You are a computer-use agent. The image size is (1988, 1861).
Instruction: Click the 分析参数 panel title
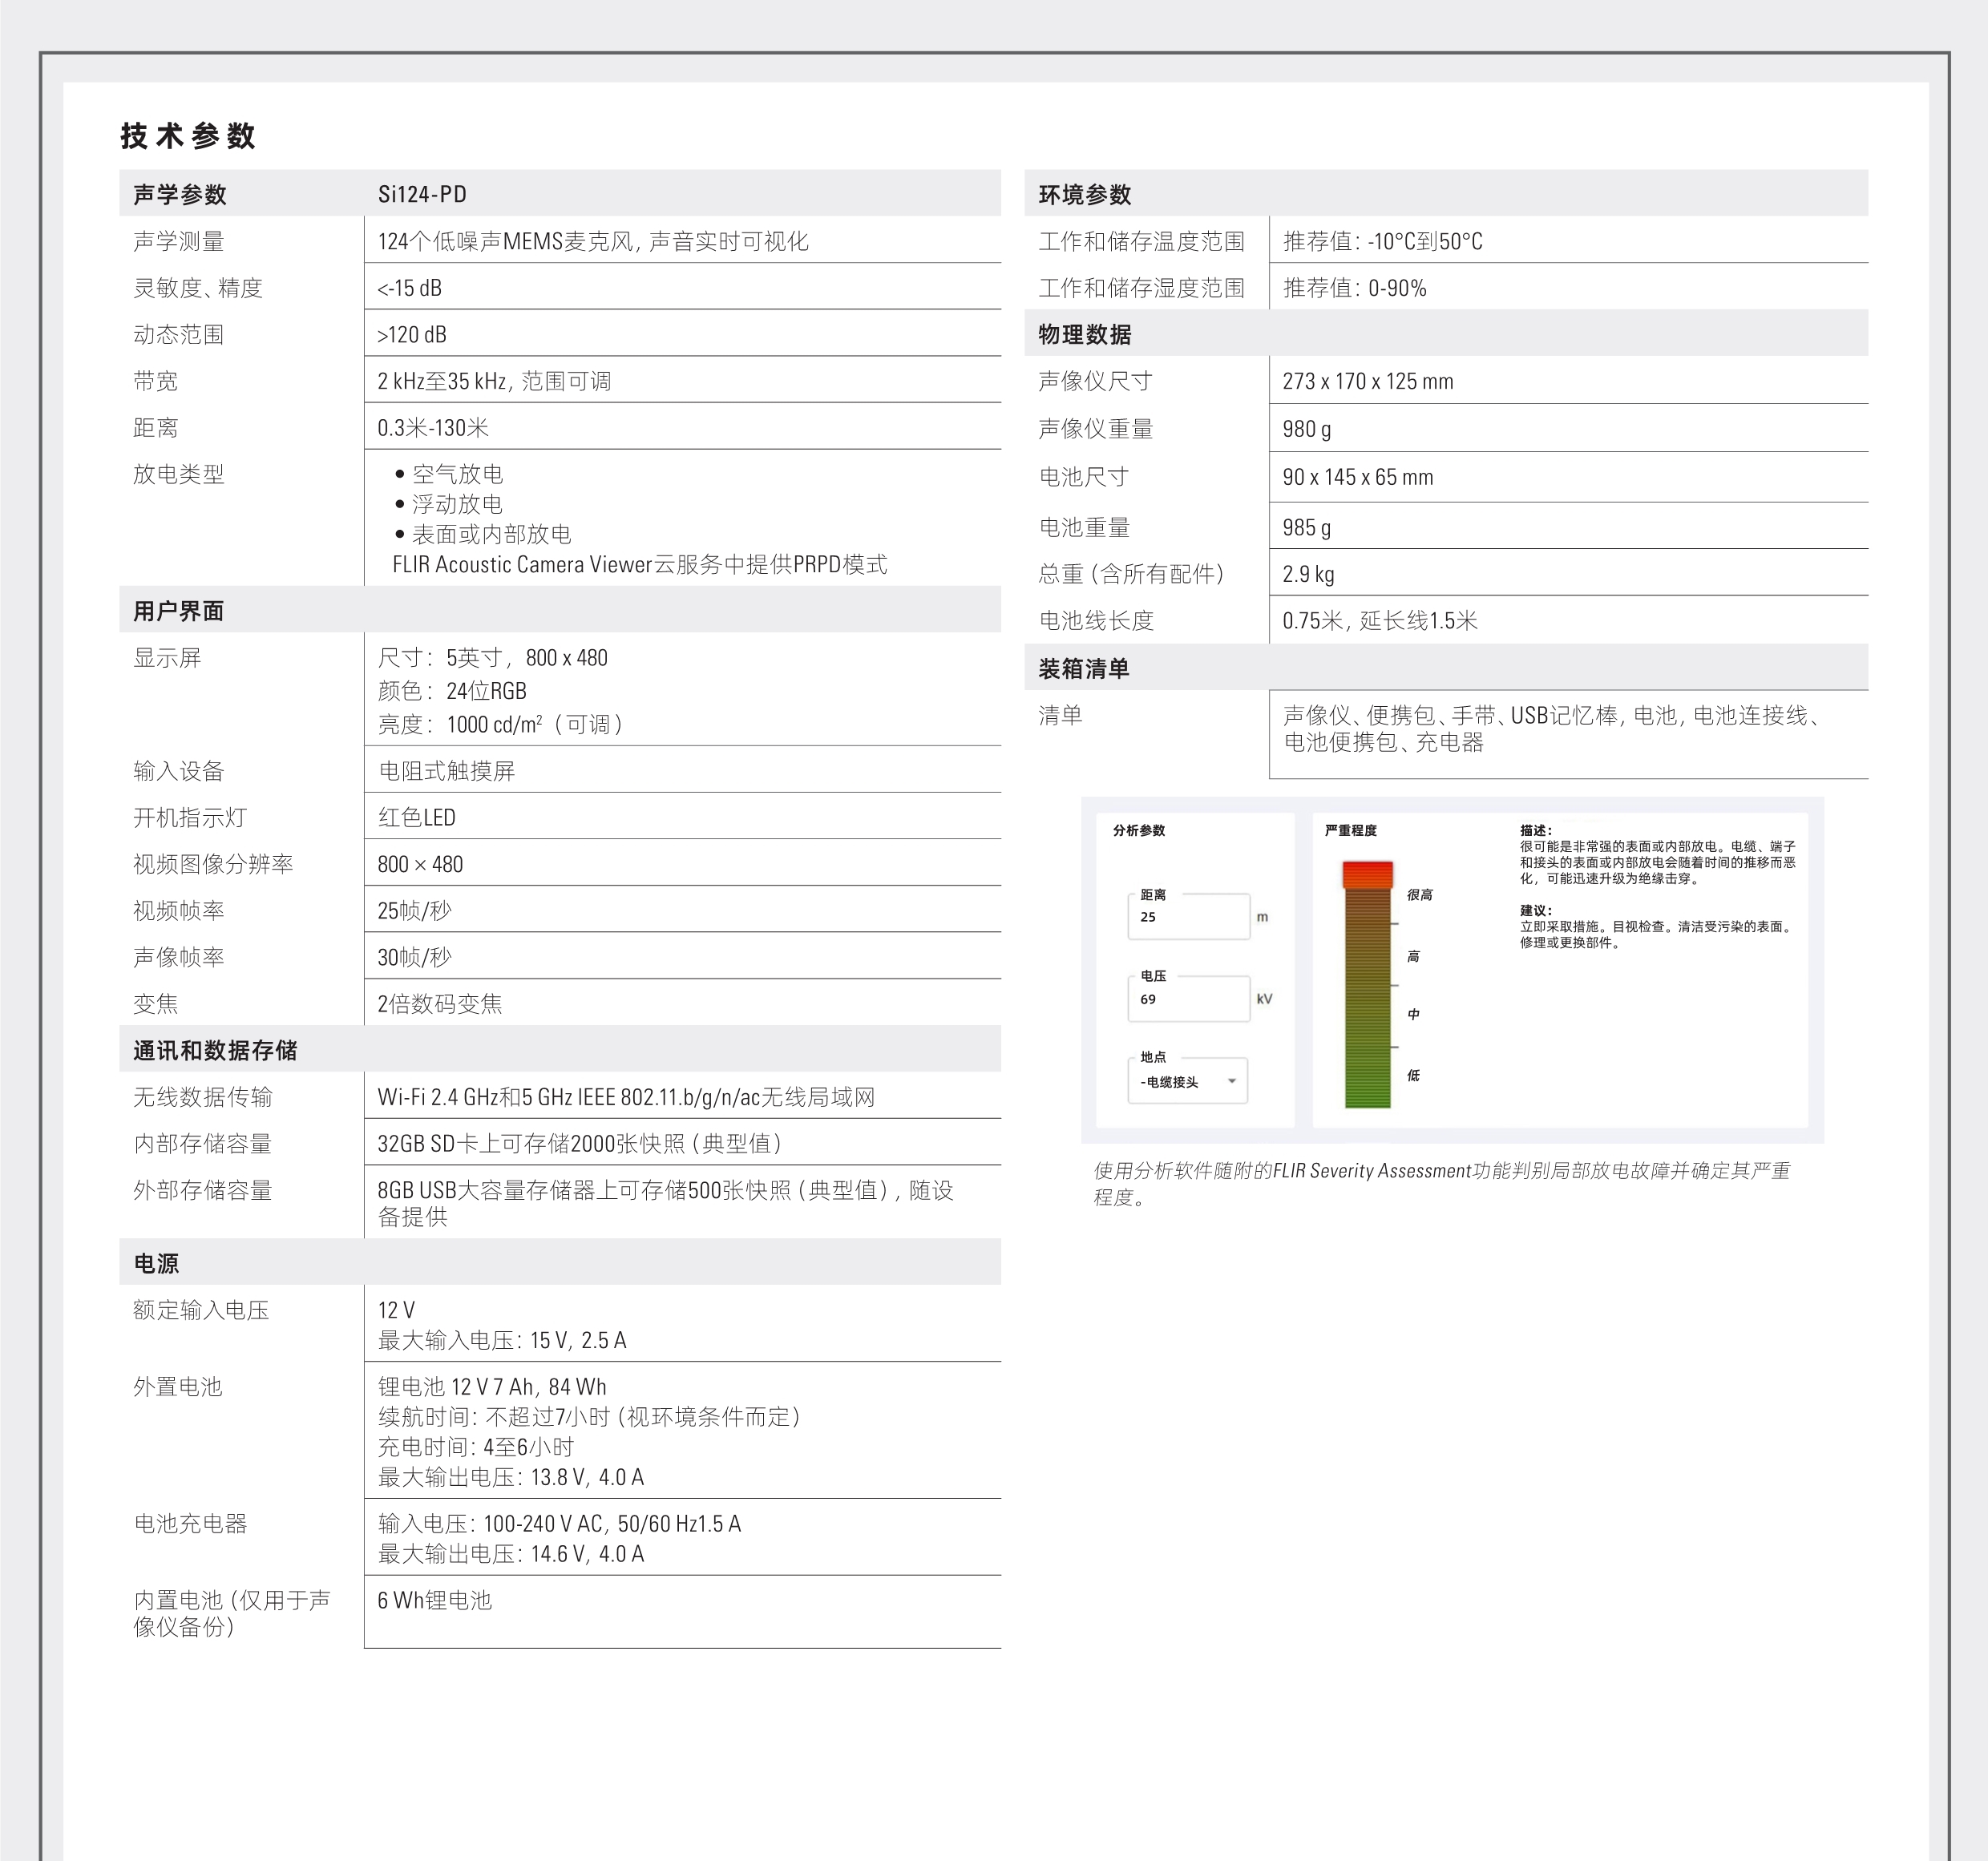[1141, 830]
